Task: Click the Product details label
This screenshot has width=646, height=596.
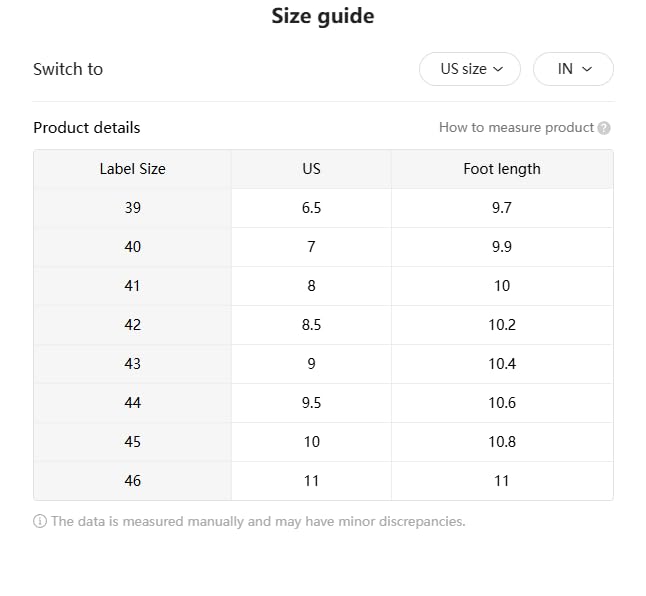Action: (87, 128)
